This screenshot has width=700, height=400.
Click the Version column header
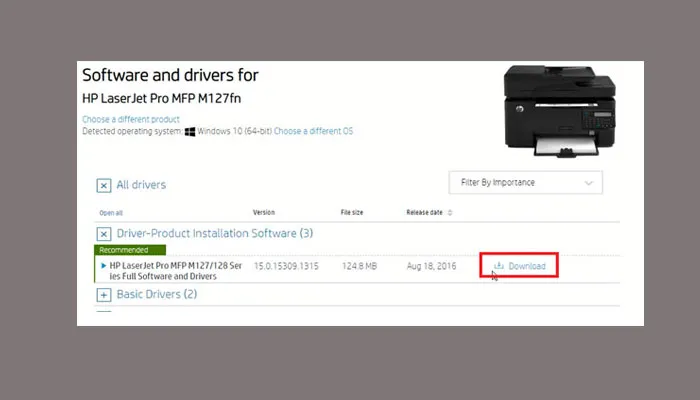pyautogui.click(x=264, y=212)
